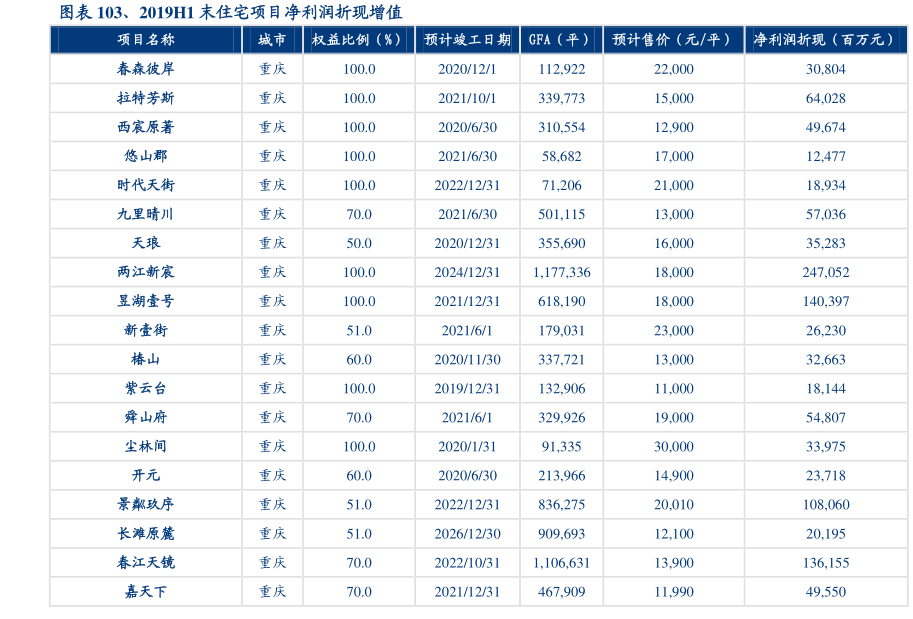The image size is (913, 619).
Task: Select the net profit value 247,052
Action: 825,272
